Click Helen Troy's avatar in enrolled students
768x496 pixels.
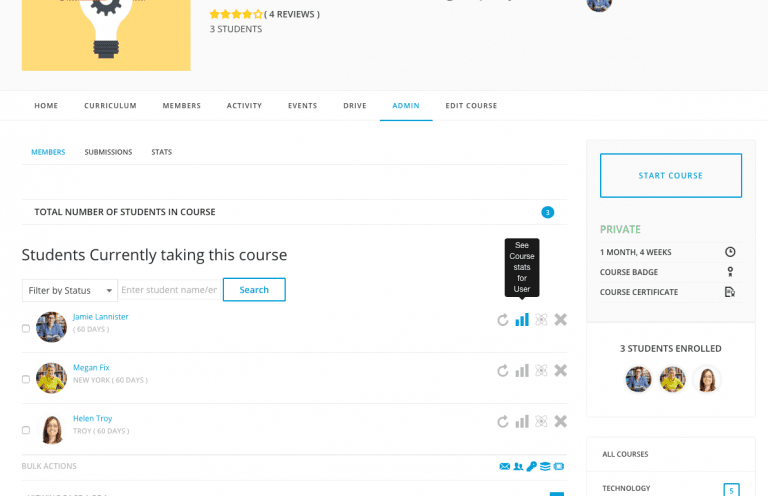coord(706,379)
